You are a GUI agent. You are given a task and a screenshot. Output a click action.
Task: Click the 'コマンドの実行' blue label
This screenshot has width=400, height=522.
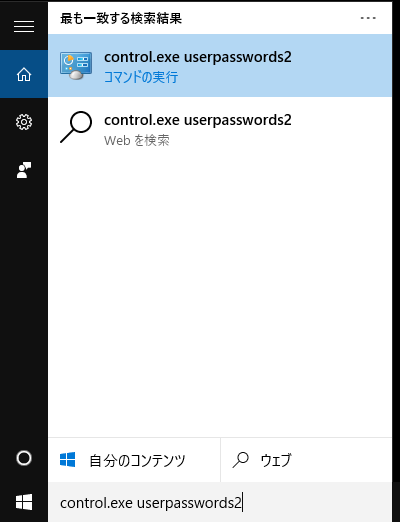tap(141, 77)
